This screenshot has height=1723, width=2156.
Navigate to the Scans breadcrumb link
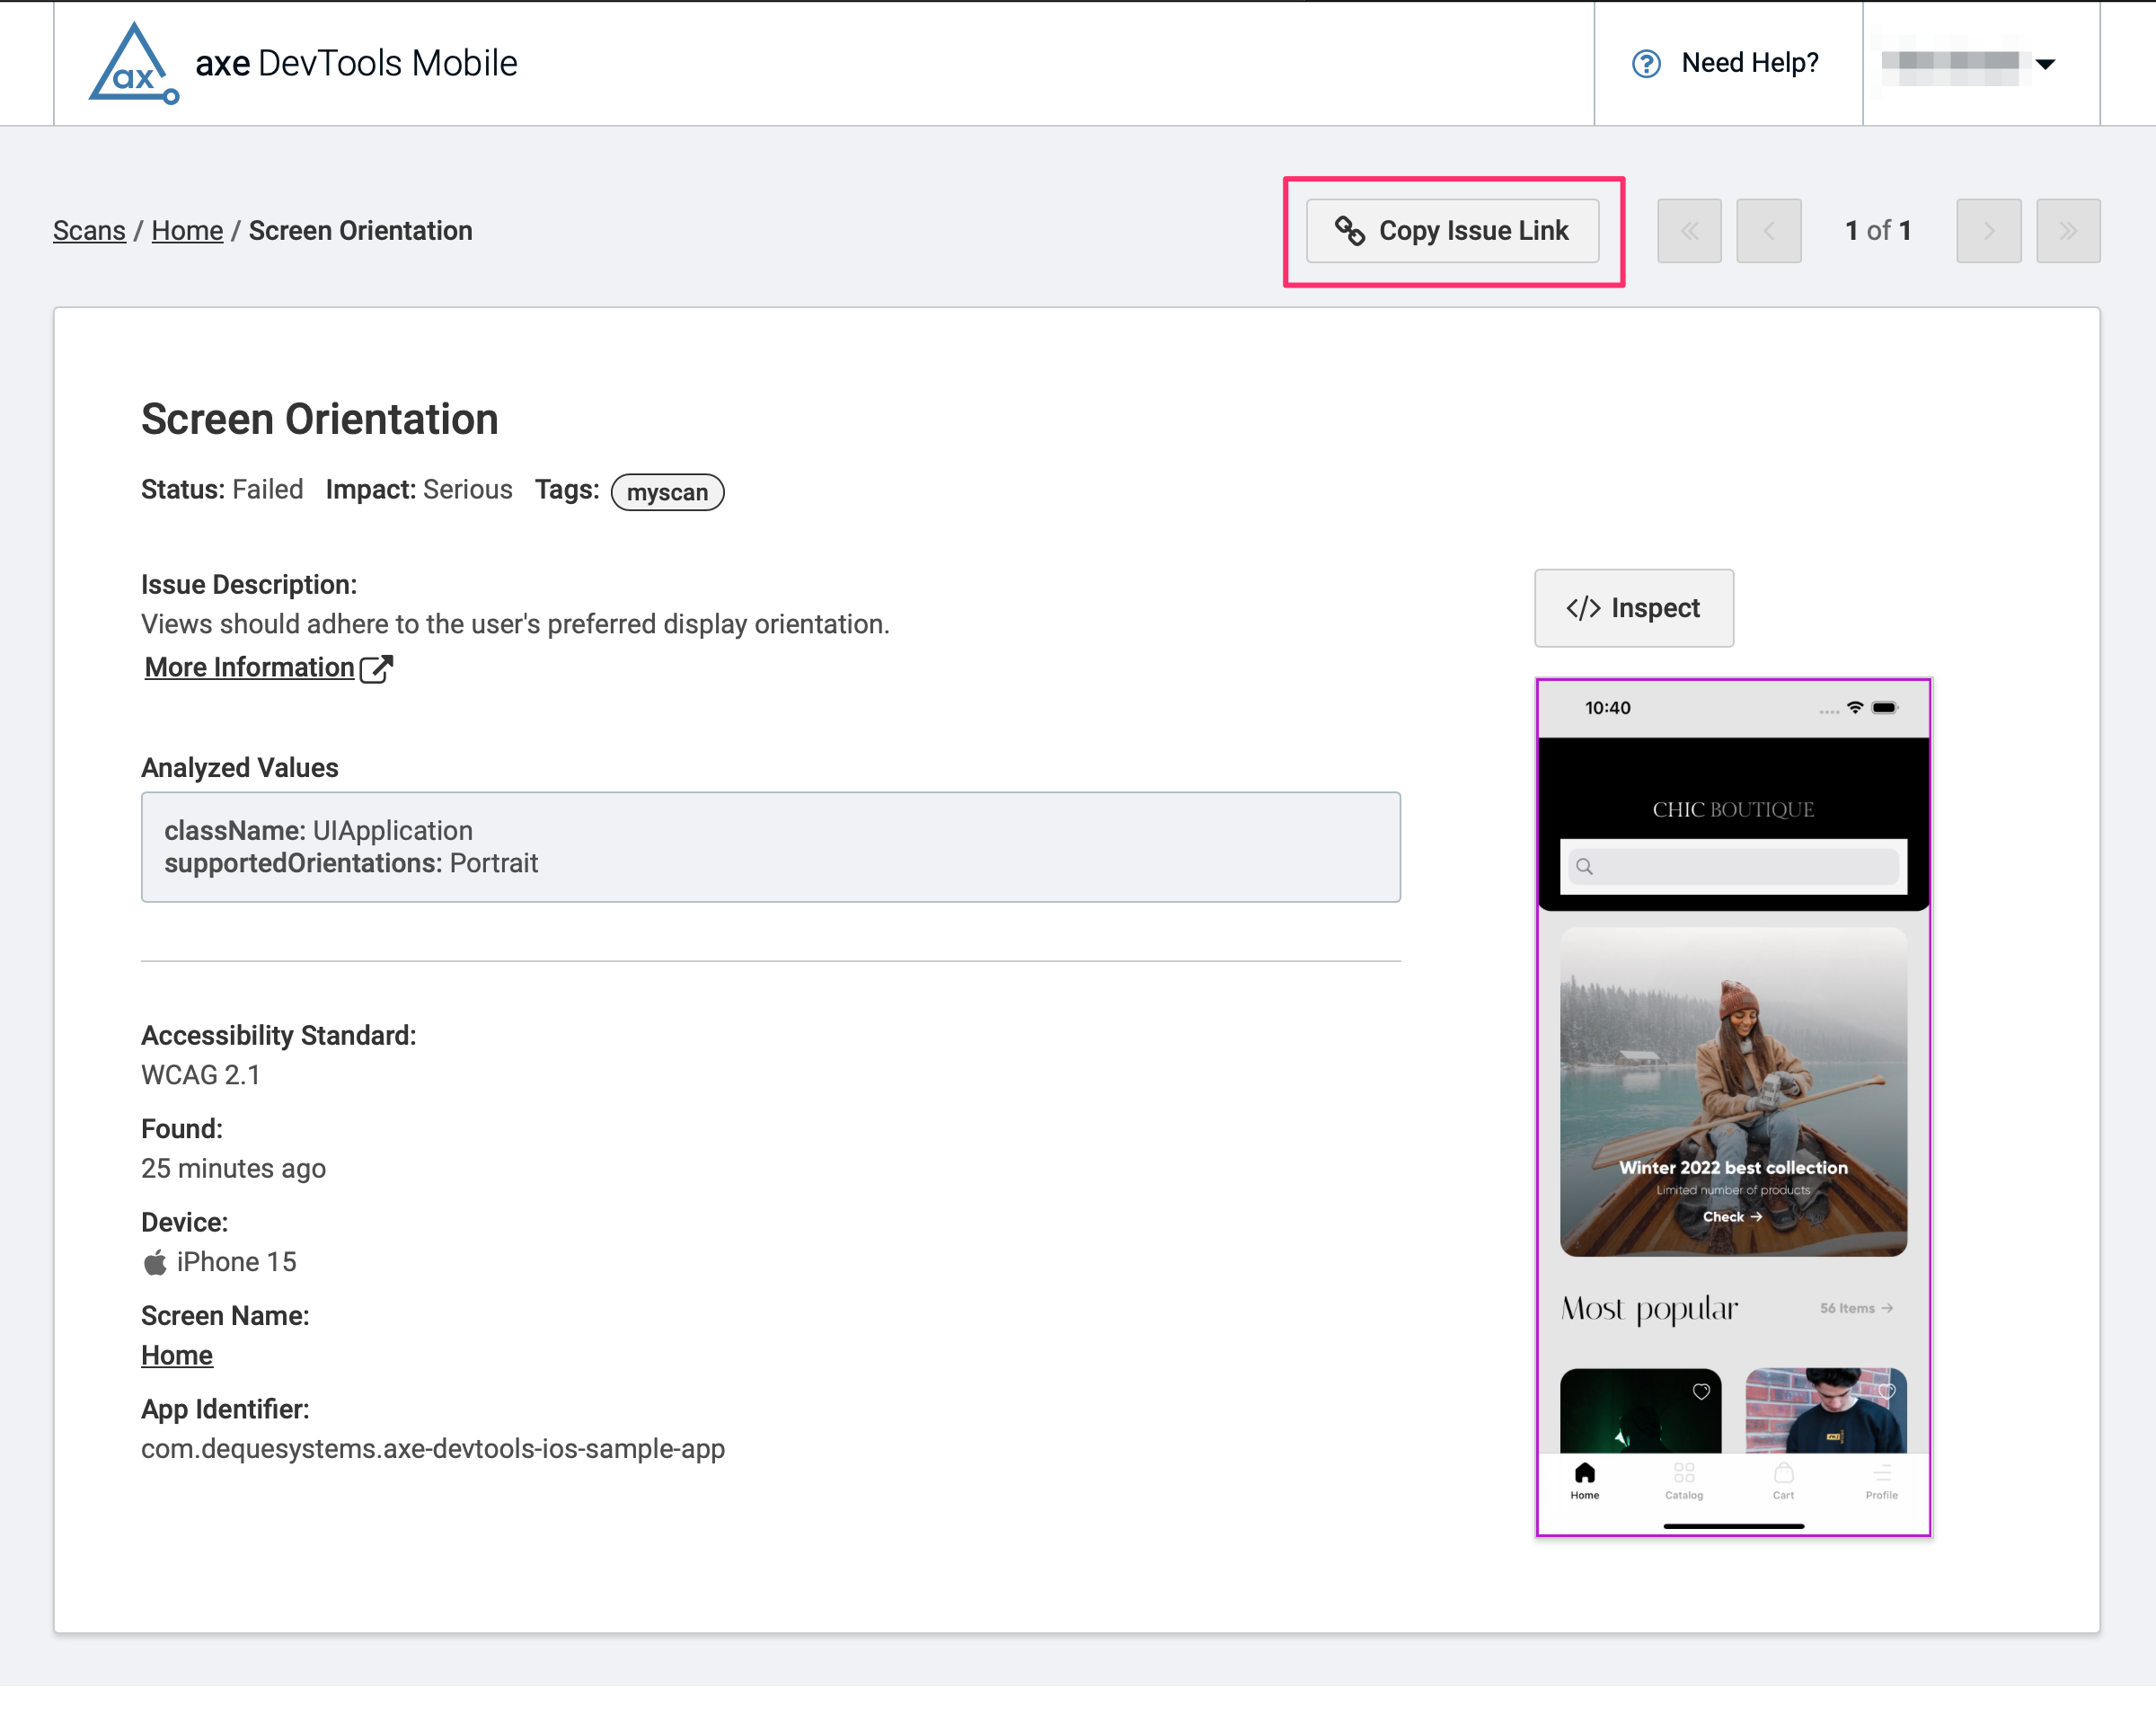89,230
